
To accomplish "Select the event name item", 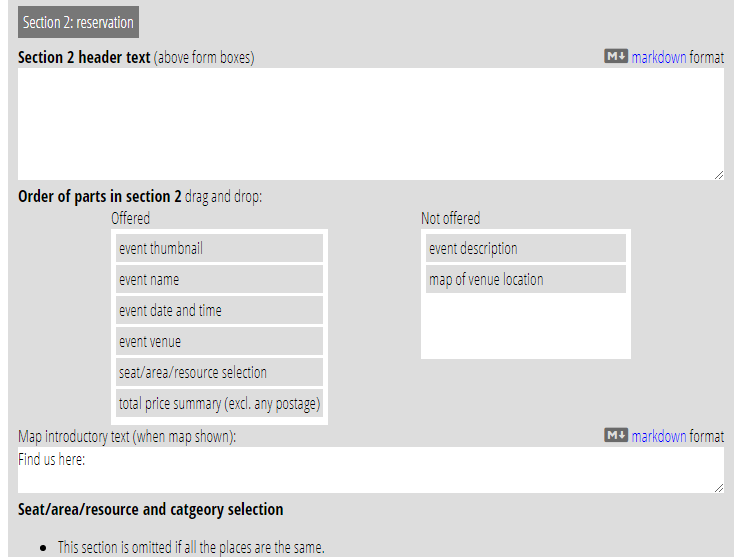I will pos(219,279).
